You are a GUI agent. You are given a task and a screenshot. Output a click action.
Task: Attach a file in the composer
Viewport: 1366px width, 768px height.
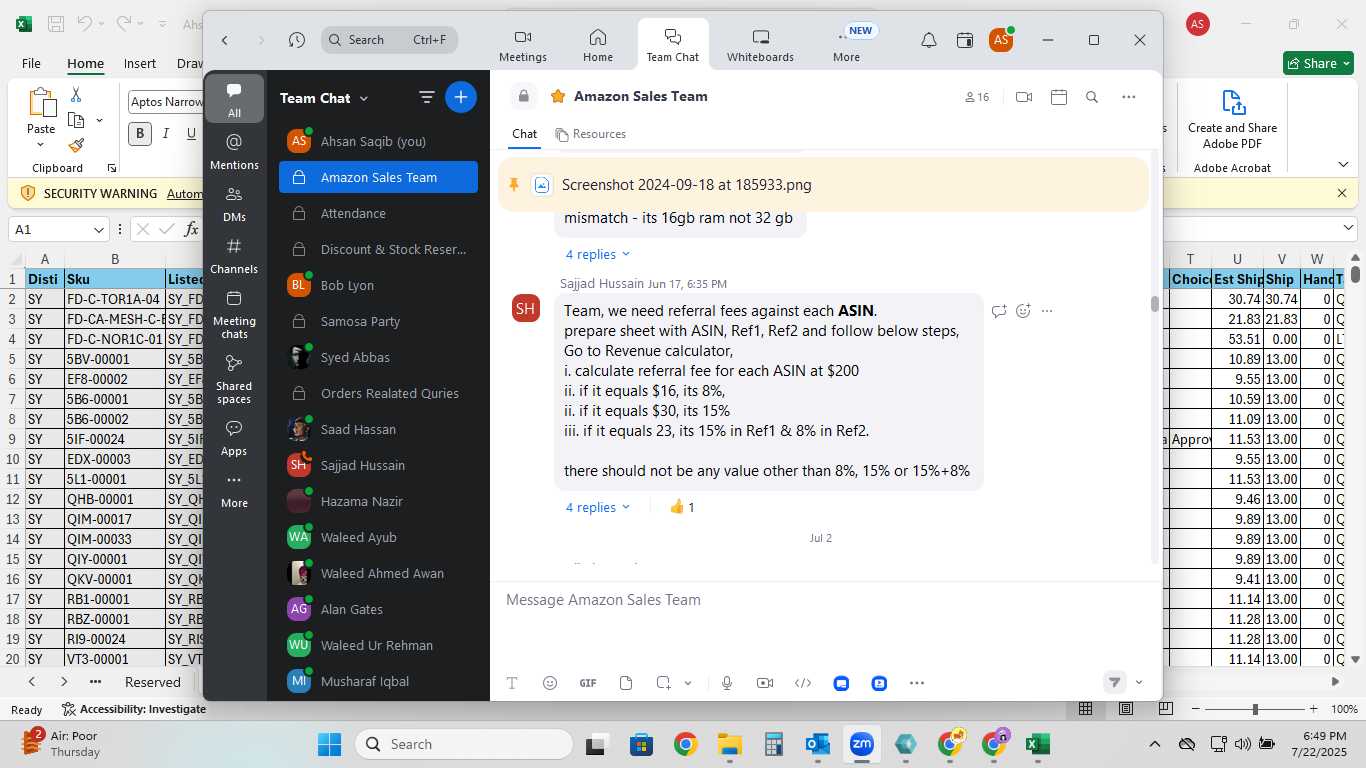pyautogui.click(x=626, y=683)
